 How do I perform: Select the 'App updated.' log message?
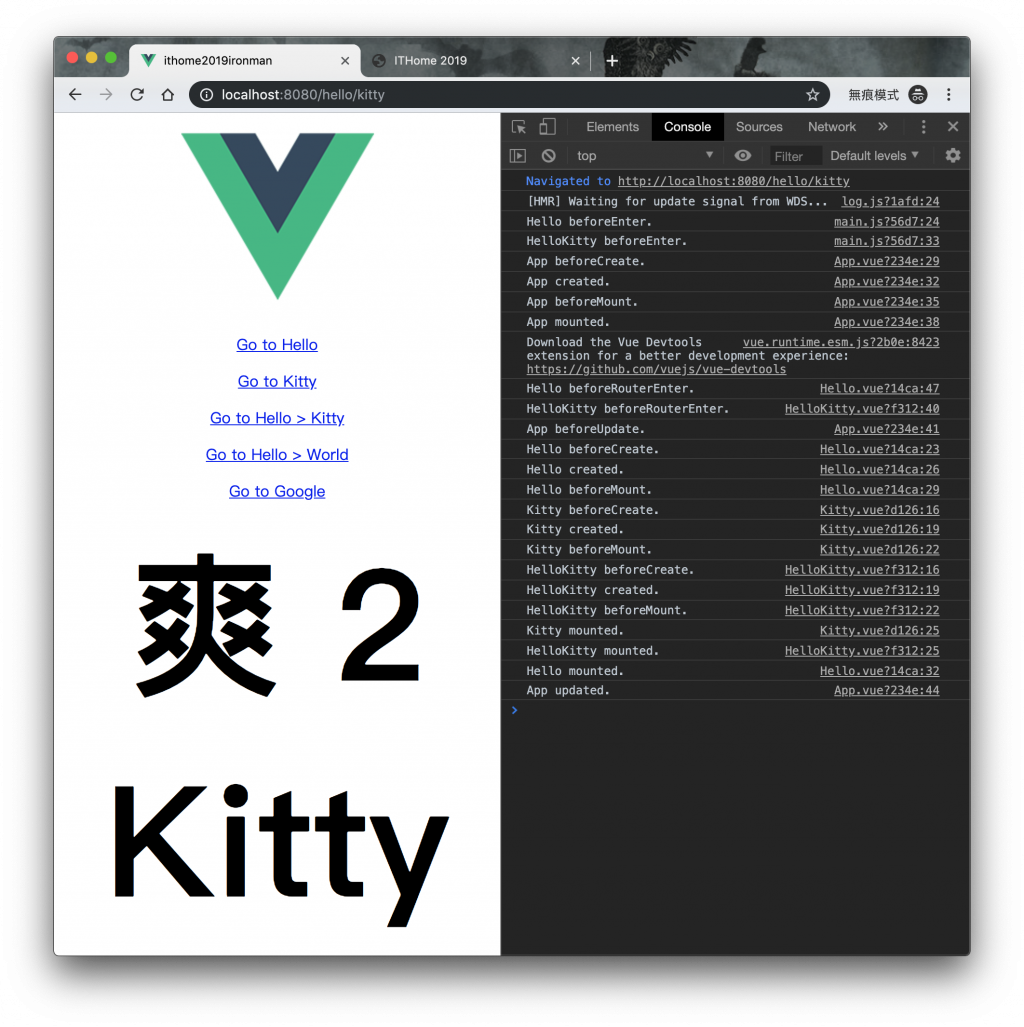(x=567, y=690)
